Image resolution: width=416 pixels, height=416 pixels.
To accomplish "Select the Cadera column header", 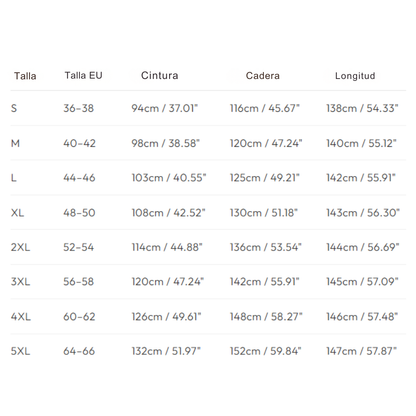I will [x=263, y=76].
